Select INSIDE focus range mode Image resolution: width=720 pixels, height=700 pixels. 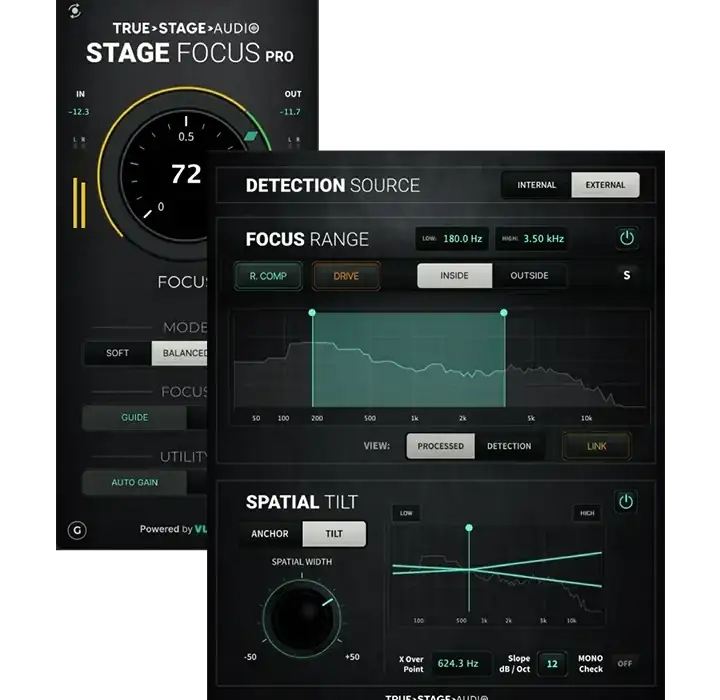click(x=454, y=276)
